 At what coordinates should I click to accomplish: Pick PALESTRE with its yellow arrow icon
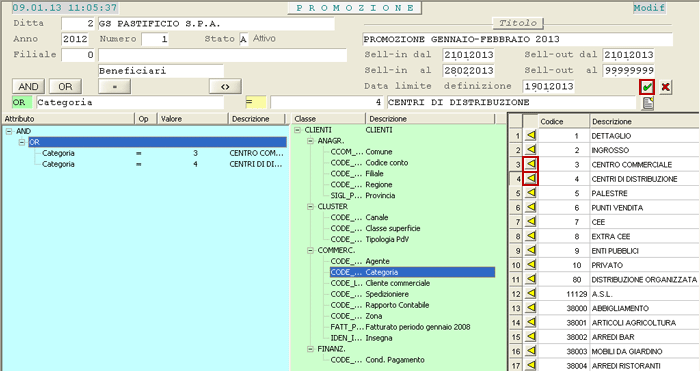pos(530,193)
